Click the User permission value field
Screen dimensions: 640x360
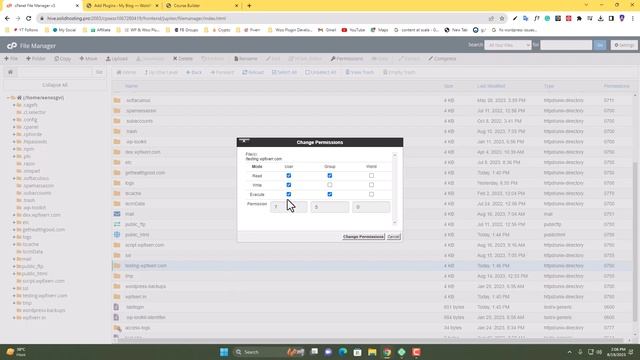pyautogui.click(x=289, y=207)
